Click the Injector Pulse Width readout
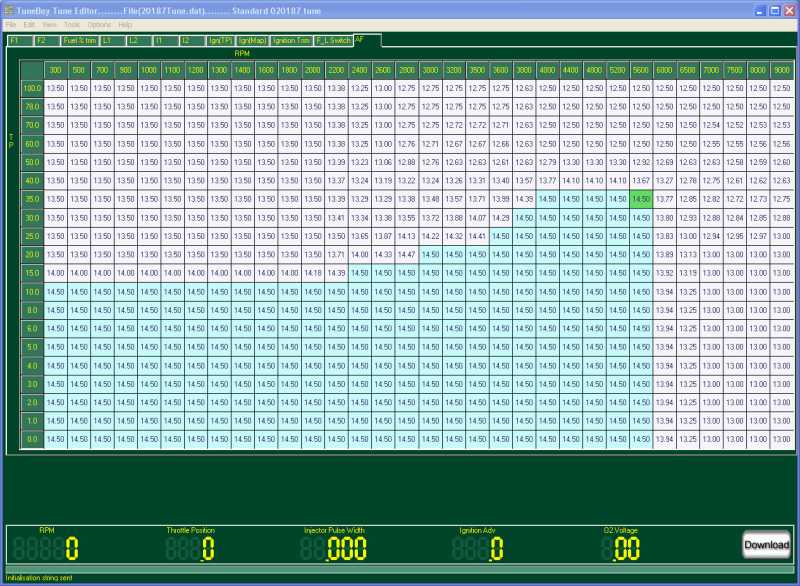The height and width of the screenshot is (586, 800). click(334, 549)
